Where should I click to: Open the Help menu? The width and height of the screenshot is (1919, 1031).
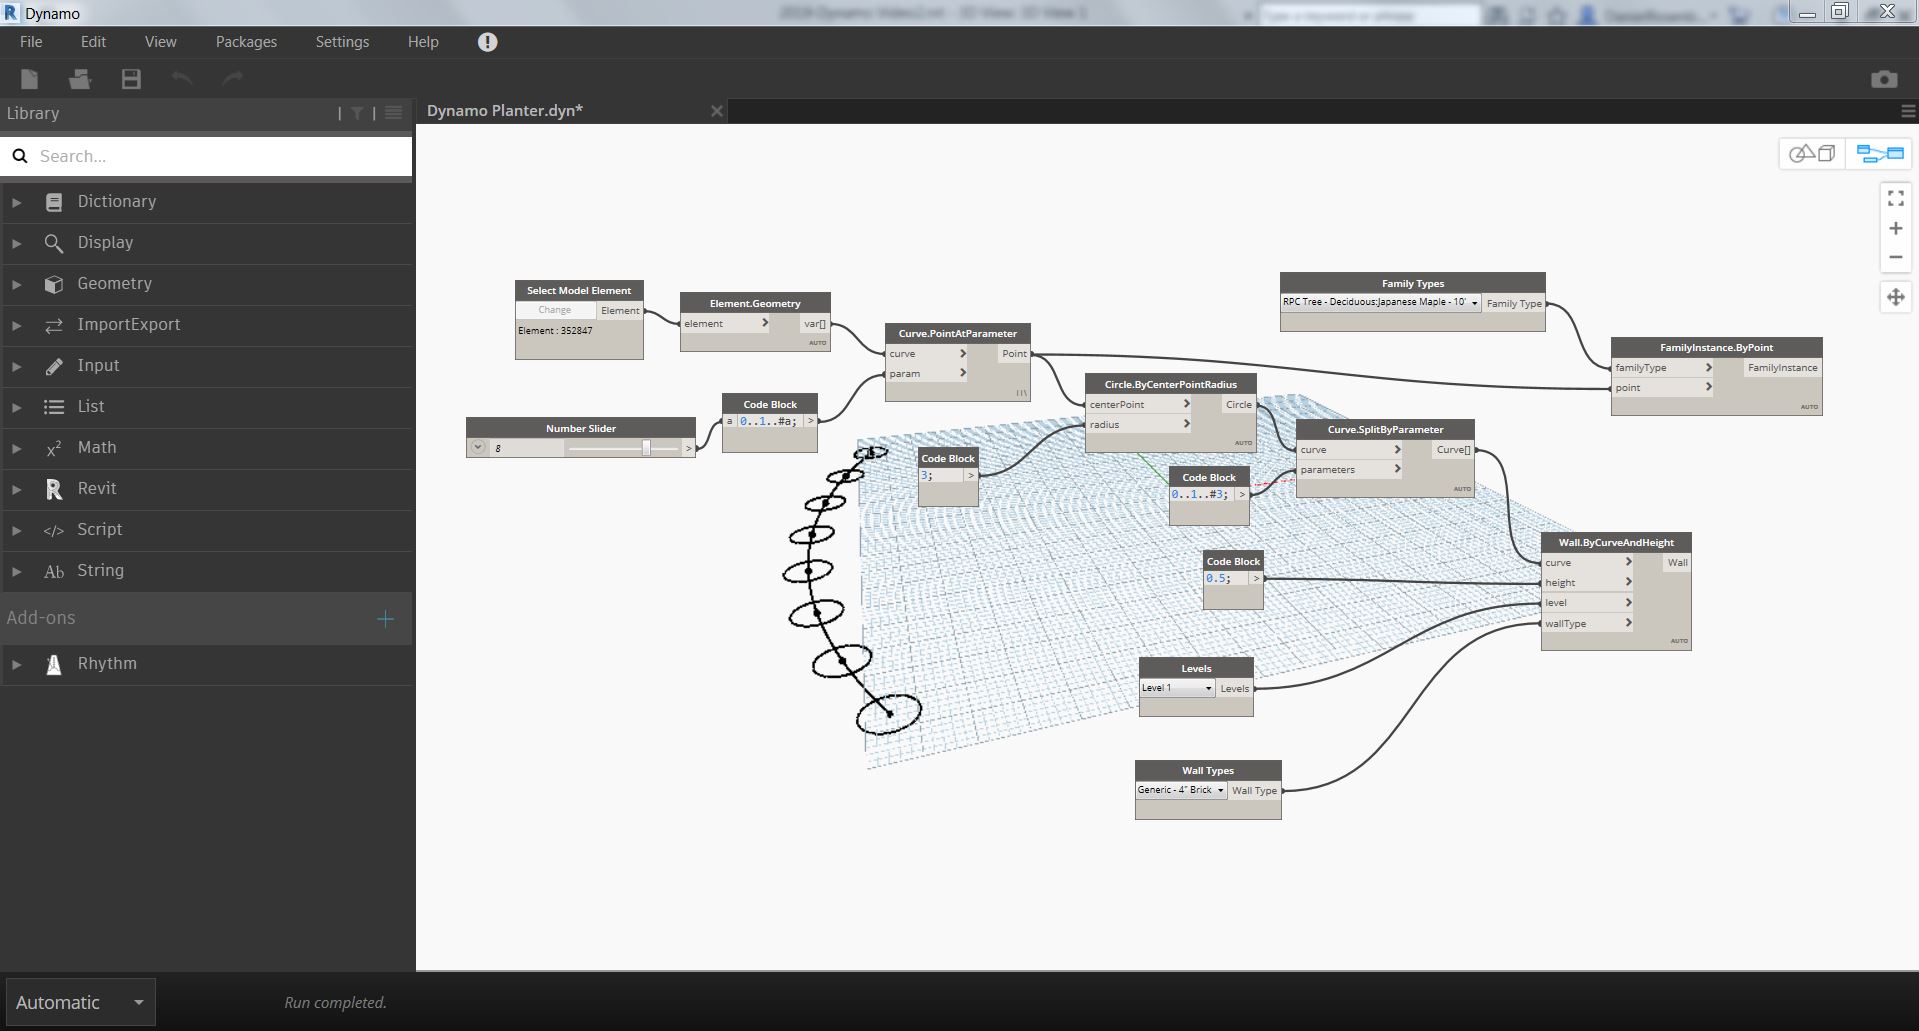[x=423, y=42]
